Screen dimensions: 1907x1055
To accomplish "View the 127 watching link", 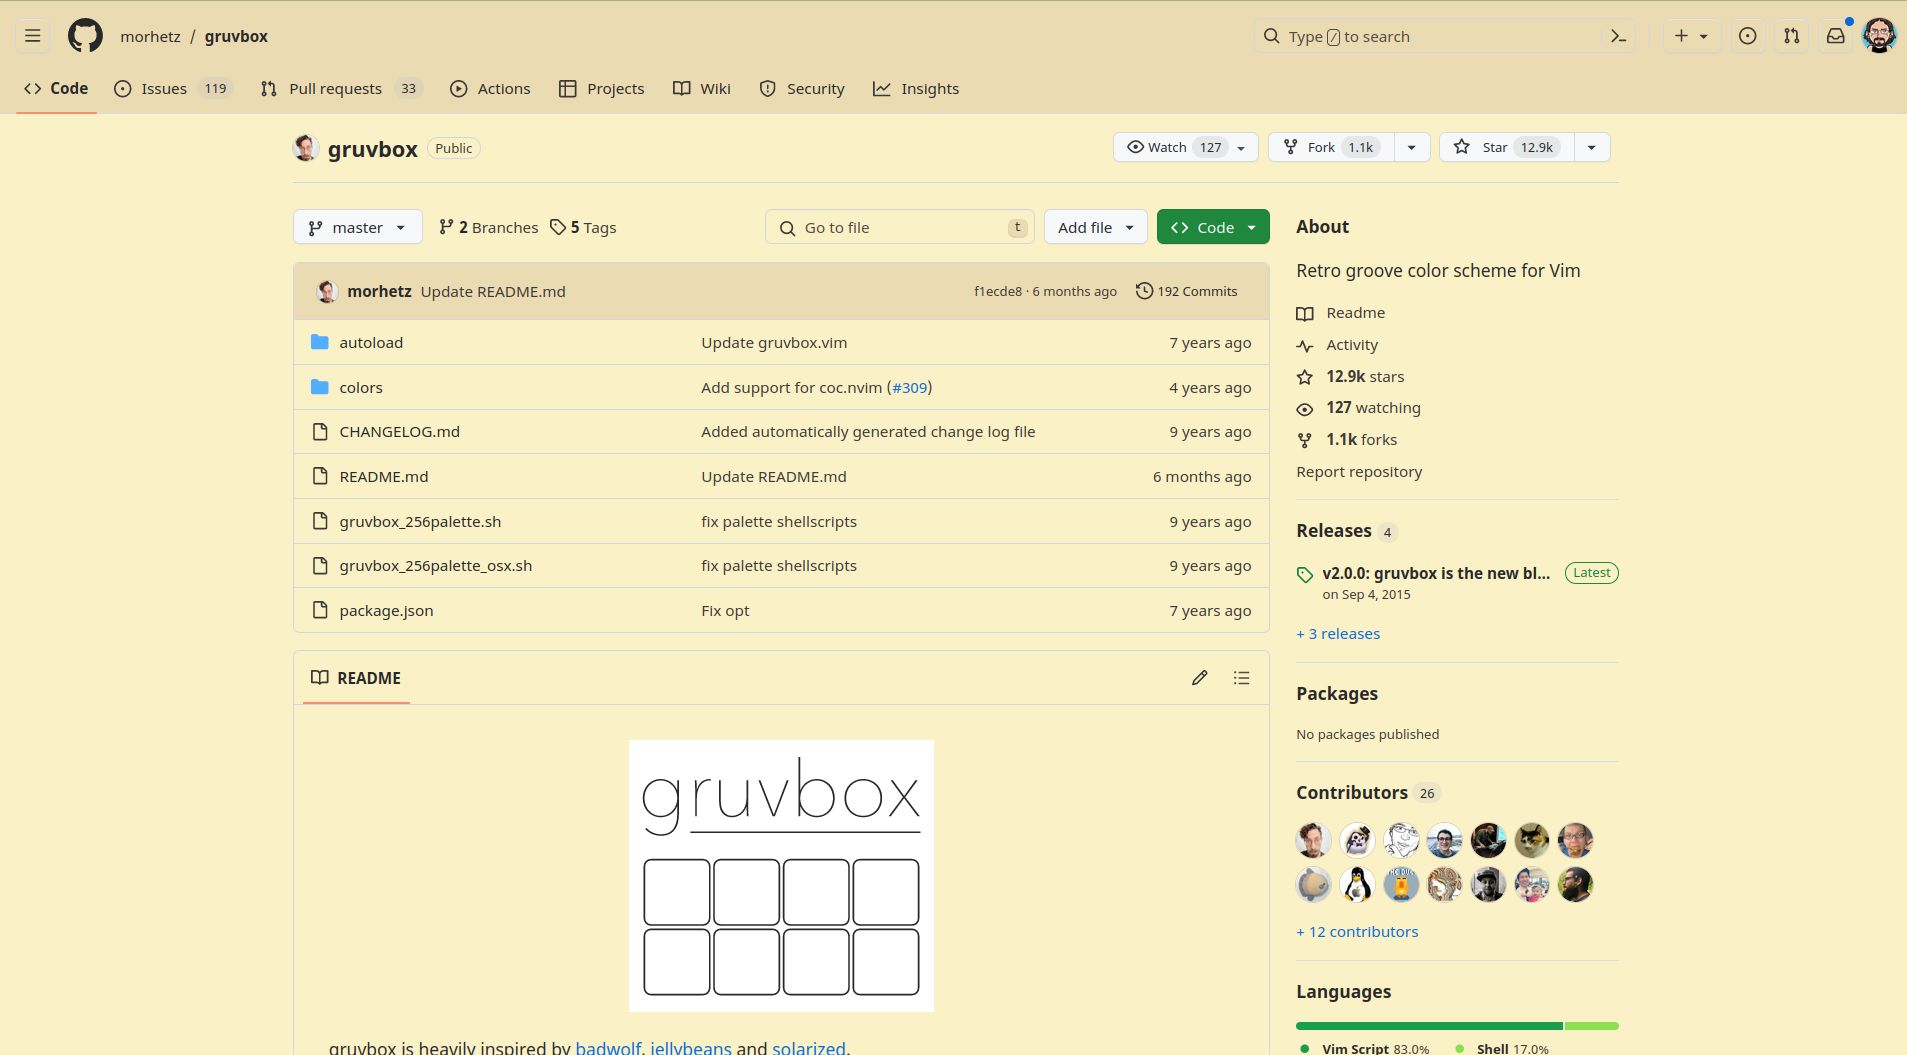I will tap(1373, 407).
